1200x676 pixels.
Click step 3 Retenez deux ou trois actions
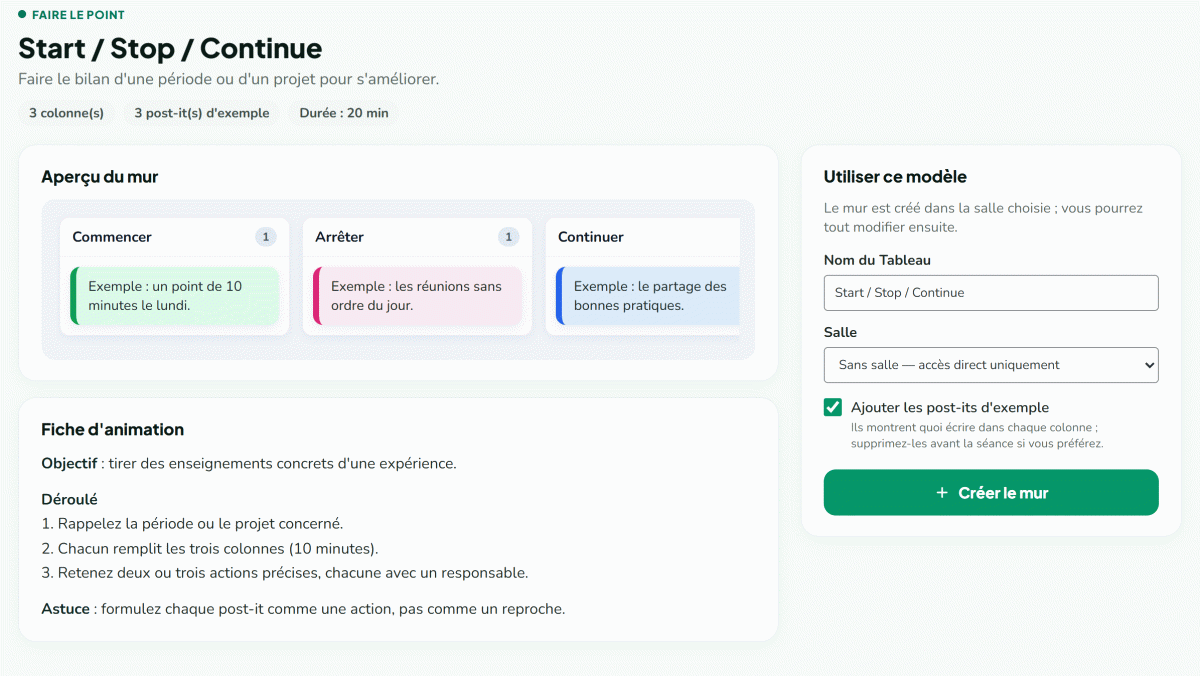pyautogui.click(x=285, y=573)
